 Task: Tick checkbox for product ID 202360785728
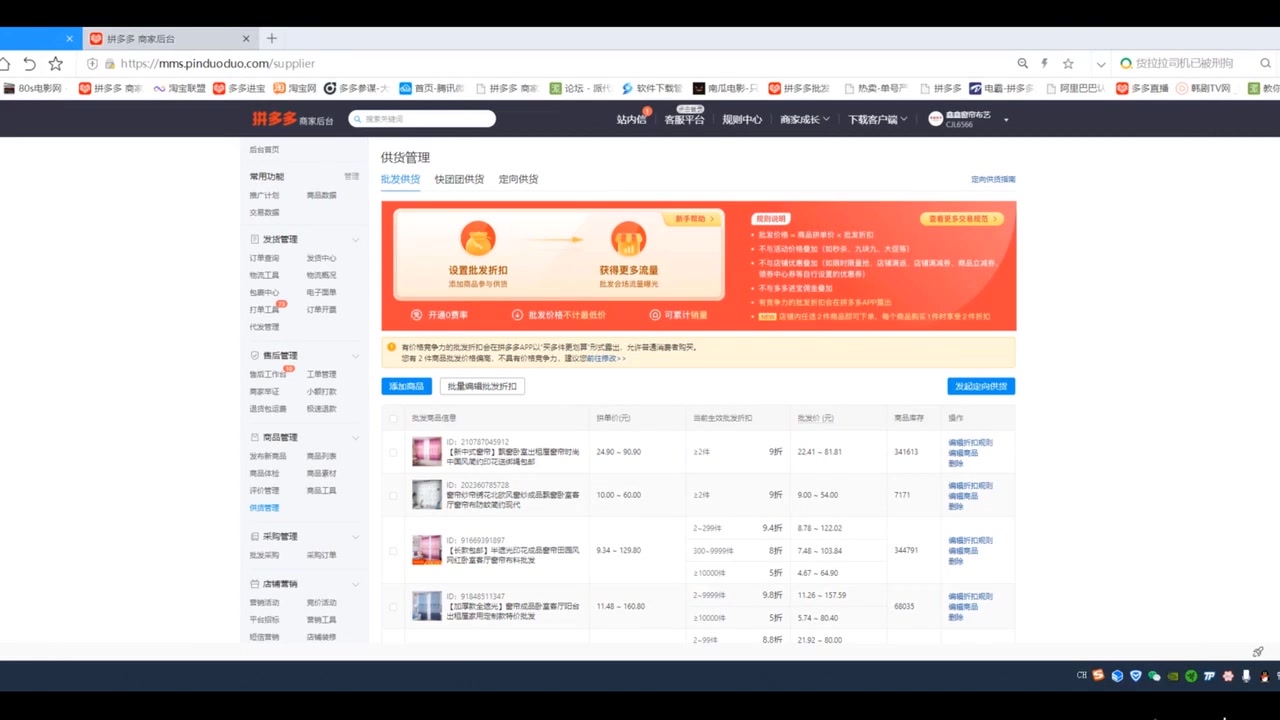click(393, 495)
